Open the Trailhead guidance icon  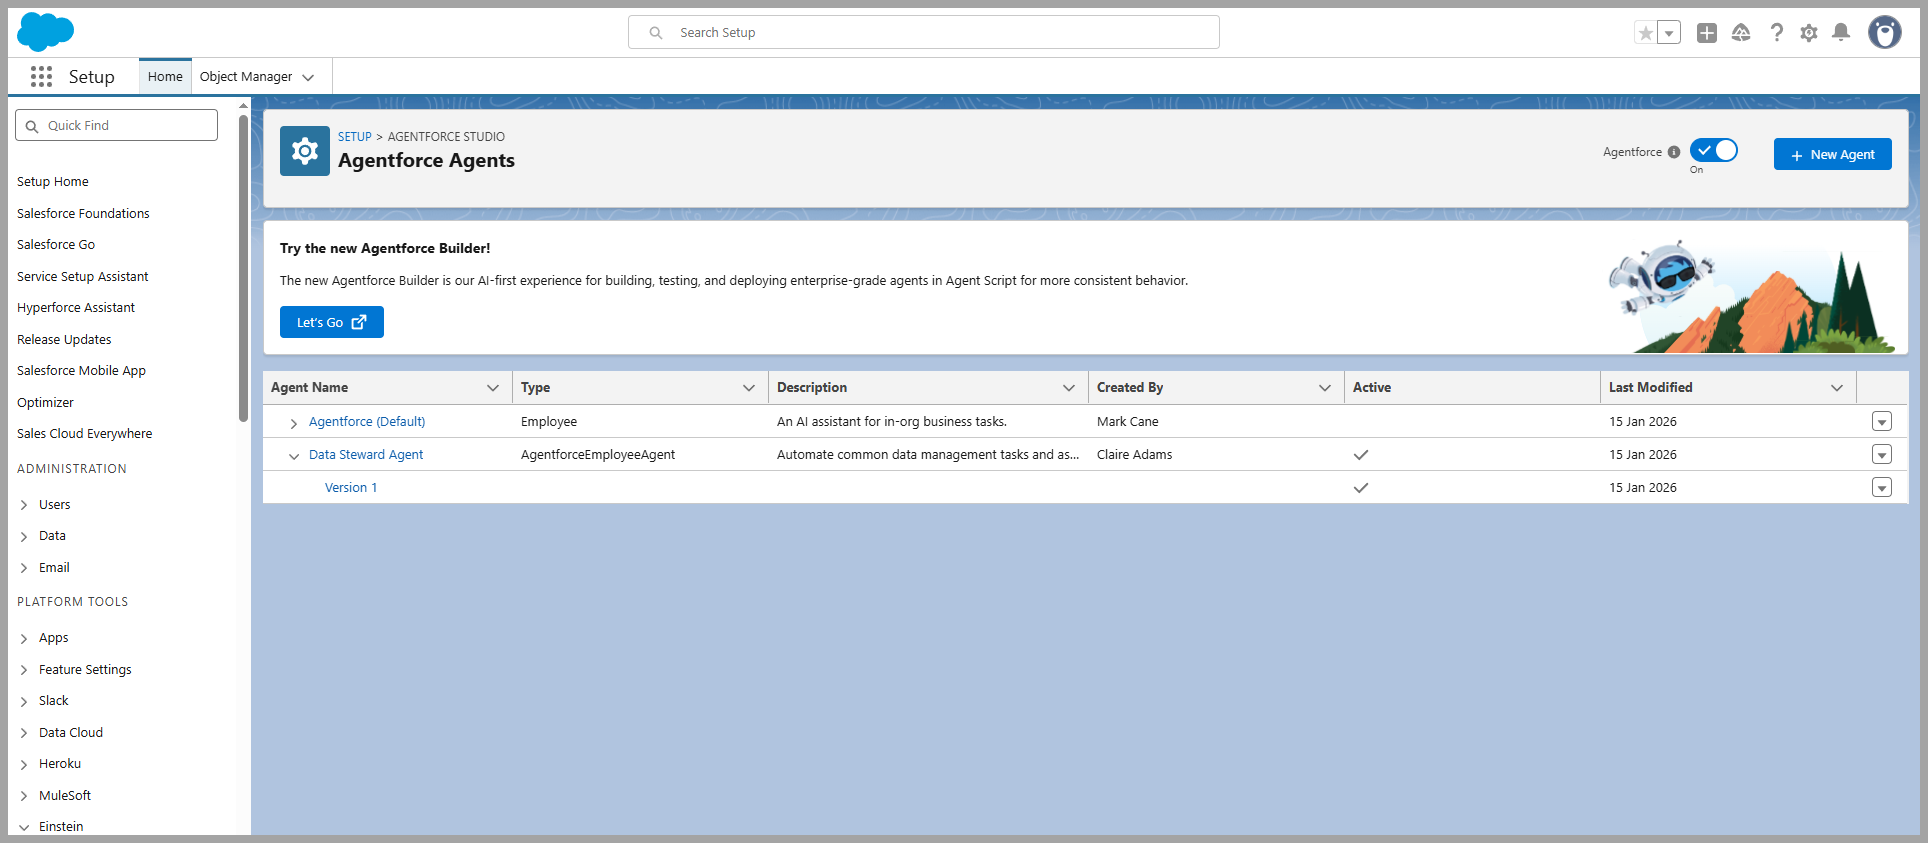click(x=1741, y=33)
